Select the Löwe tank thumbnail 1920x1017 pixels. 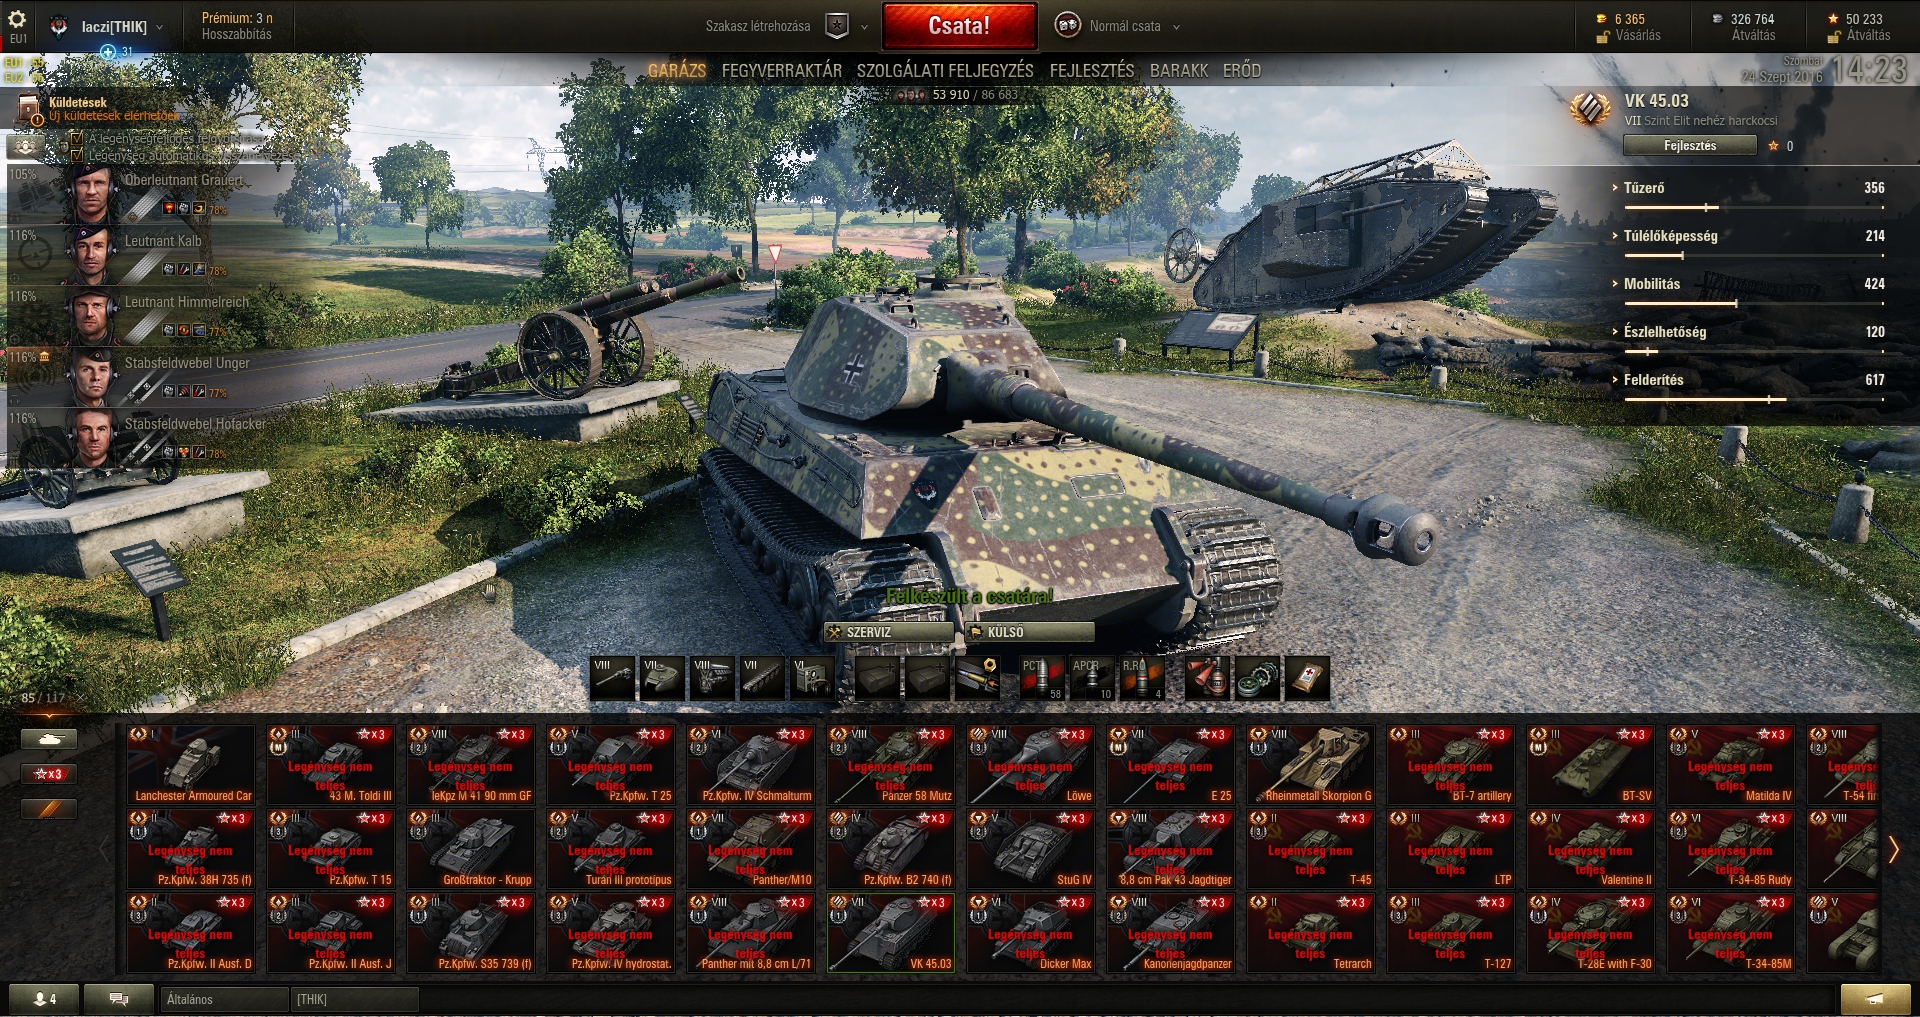tap(1031, 765)
